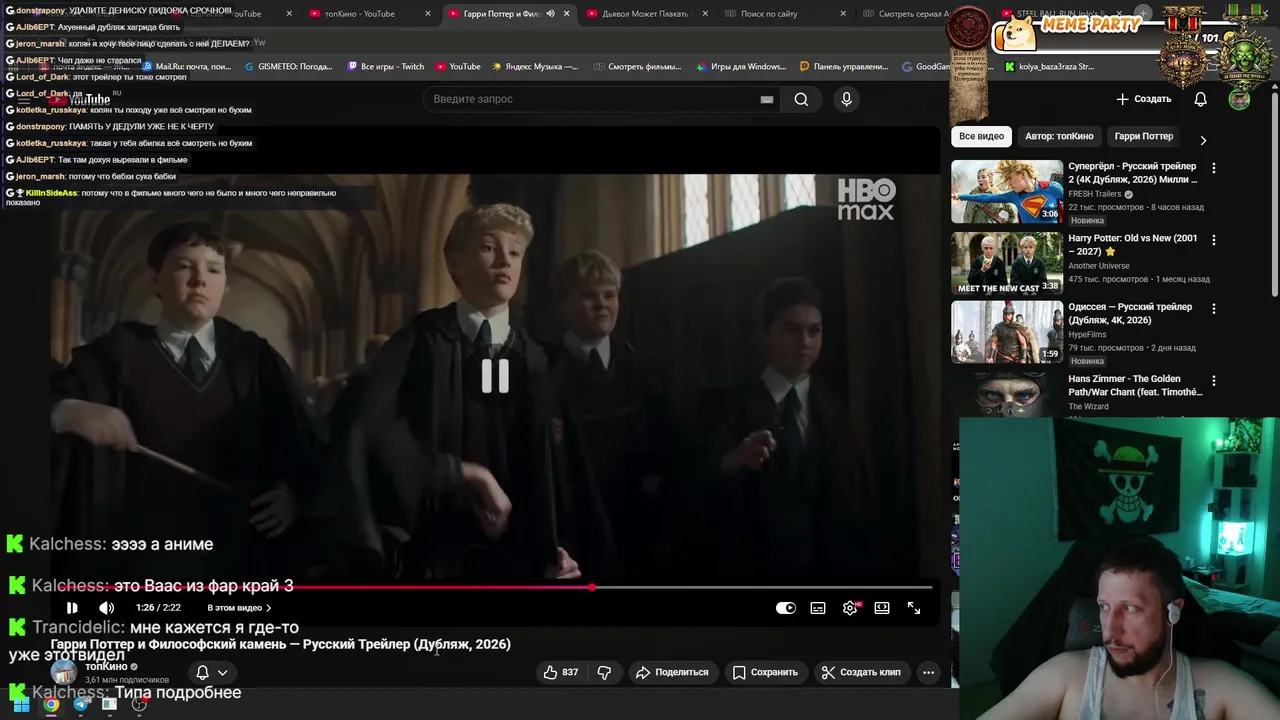Open the on-screen keyboard icon in search box
The image size is (1280, 720).
tap(767, 99)
